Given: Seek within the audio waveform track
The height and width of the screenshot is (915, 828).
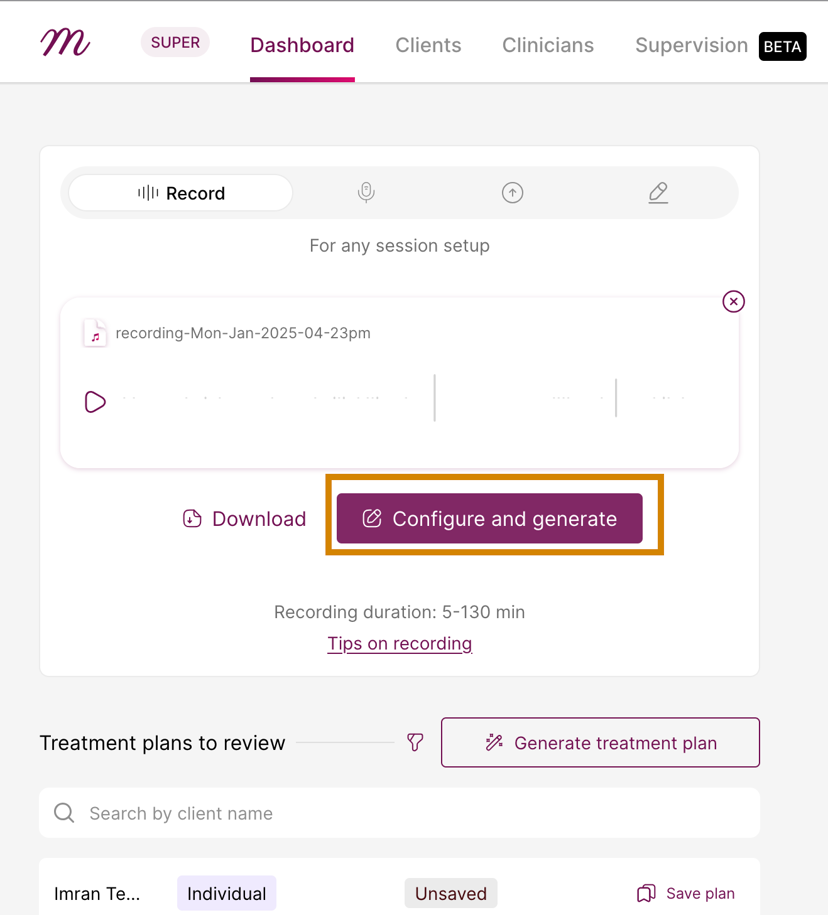Looking at the screenshot, I should (x=404, y=397).
